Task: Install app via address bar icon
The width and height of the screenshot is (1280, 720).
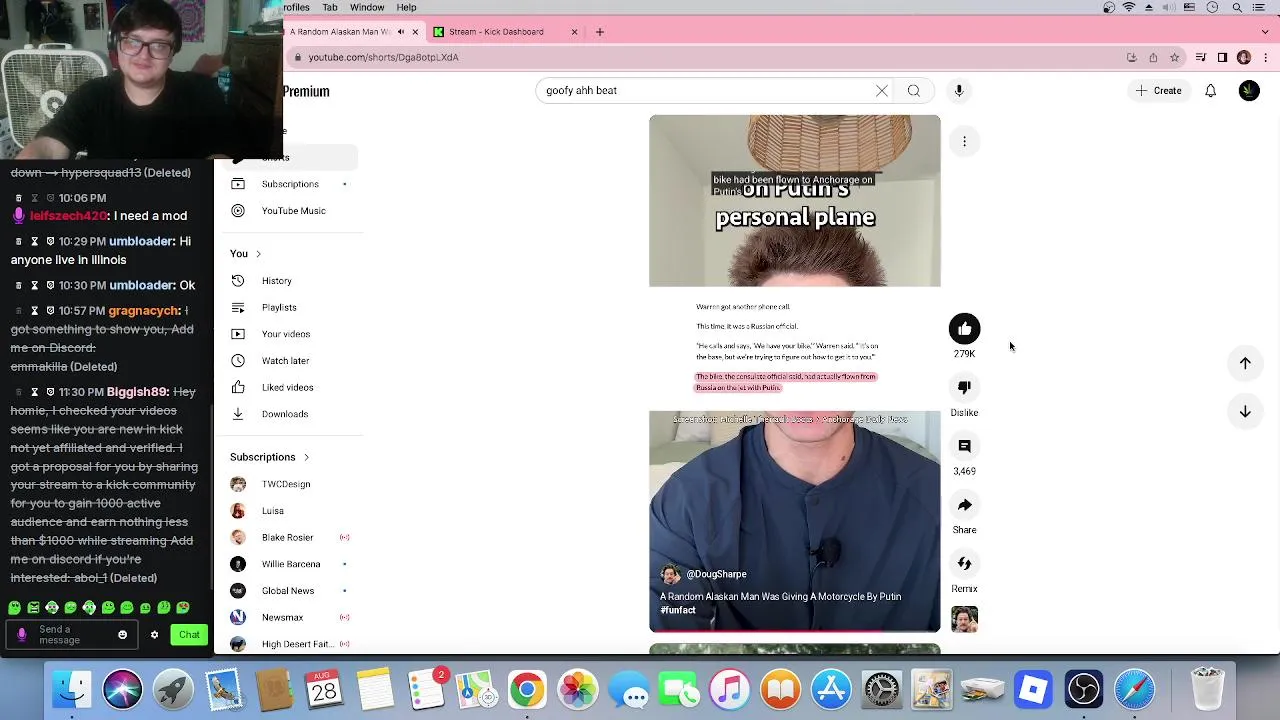Action: coord(1131,58)
